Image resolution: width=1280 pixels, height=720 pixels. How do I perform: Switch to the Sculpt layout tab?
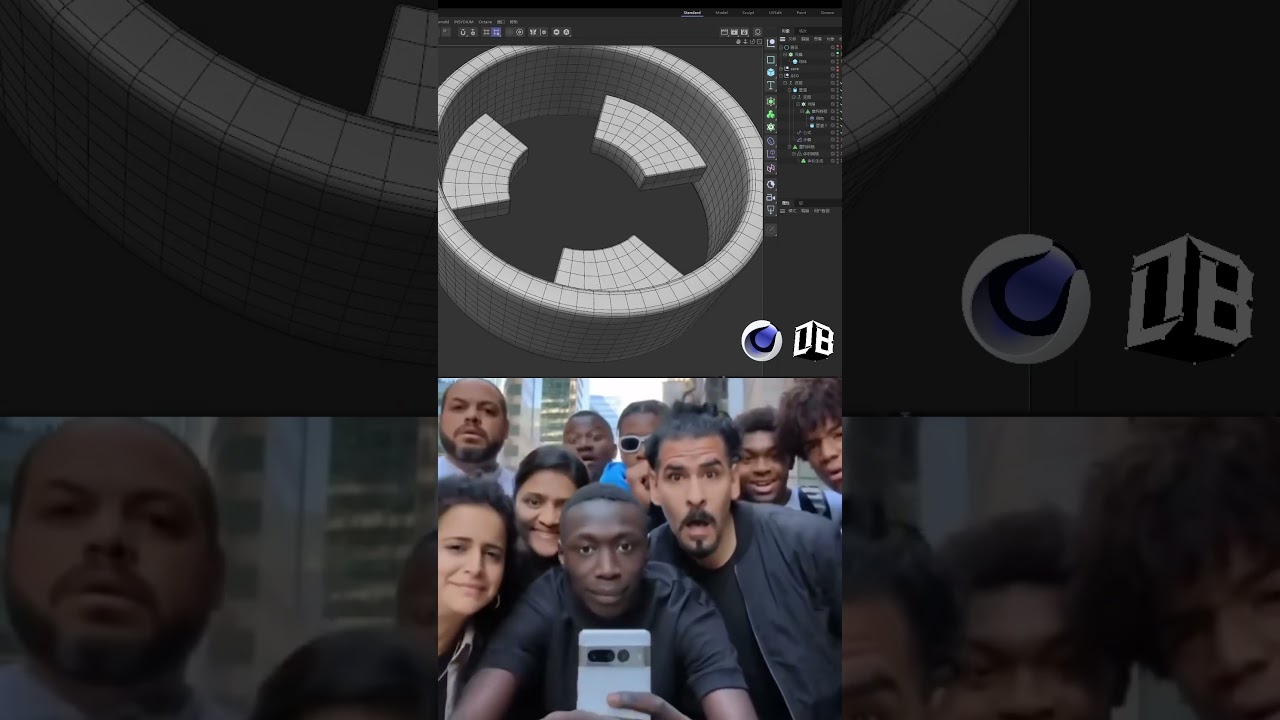(748, 13)
